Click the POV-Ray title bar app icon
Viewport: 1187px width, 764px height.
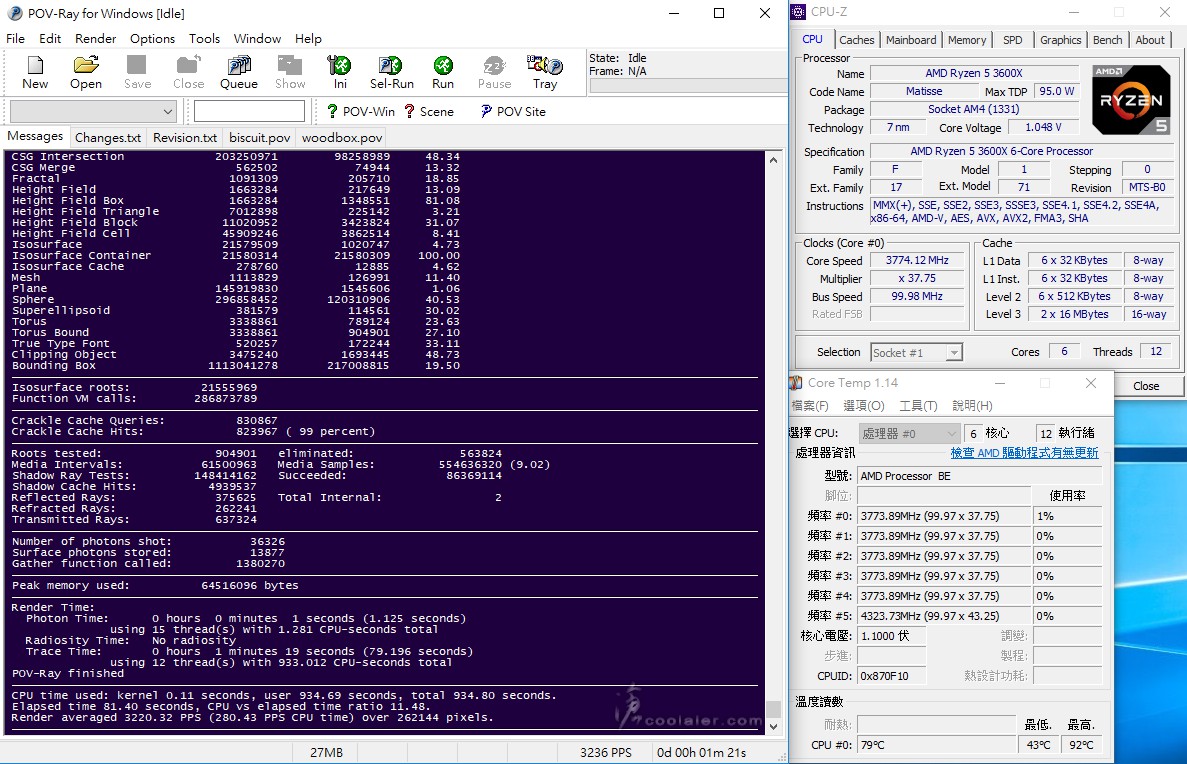pos(14,13)
